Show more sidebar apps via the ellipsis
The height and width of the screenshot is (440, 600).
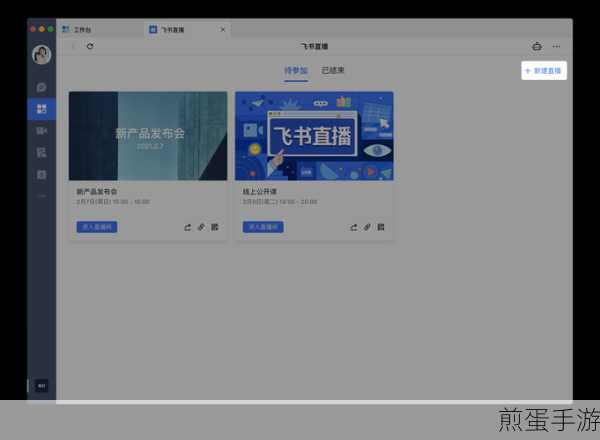coord(41,196)
